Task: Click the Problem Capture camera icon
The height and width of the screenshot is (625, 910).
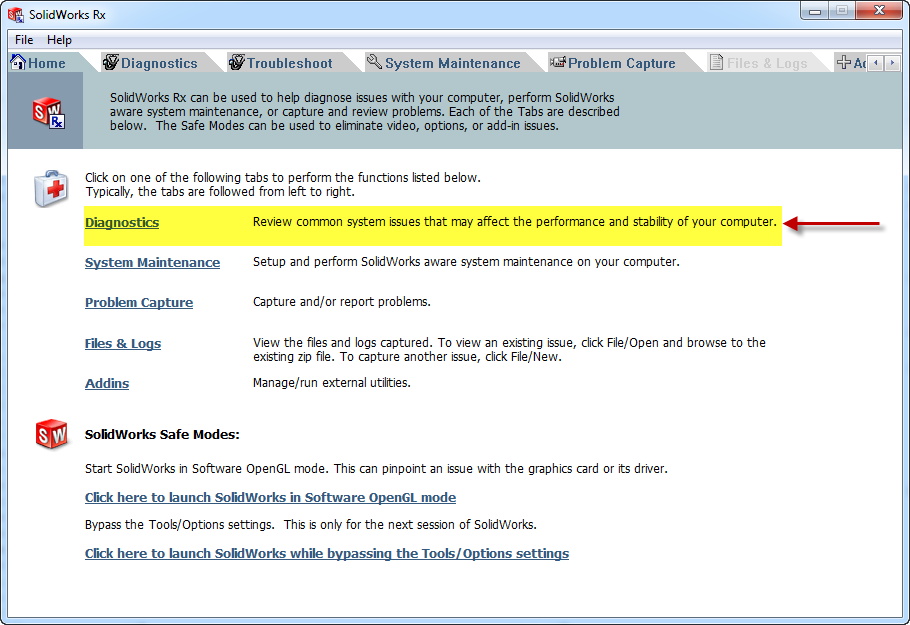Action: tap(558, 62)
